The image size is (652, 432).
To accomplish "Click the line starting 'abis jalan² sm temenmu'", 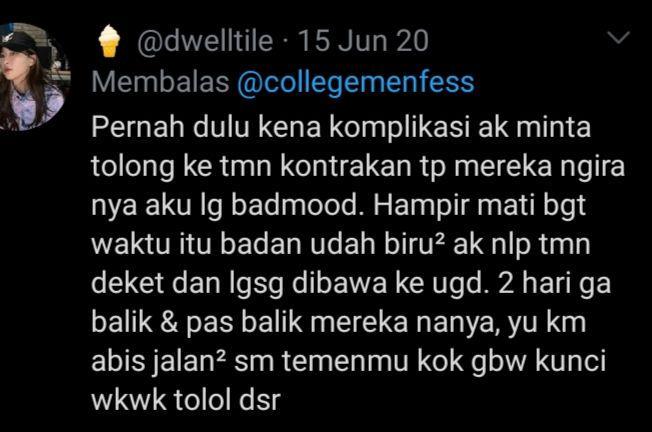I will 348,363.
